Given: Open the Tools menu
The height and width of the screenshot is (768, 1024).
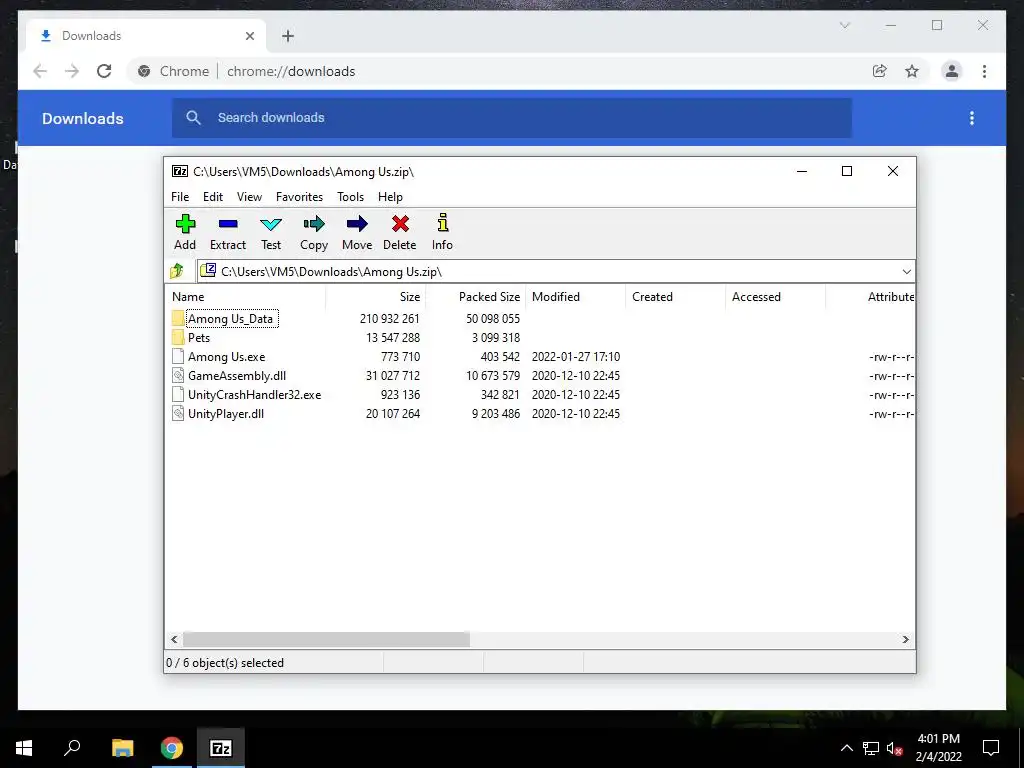Looking at the screenshot, I should coord(351,197).
